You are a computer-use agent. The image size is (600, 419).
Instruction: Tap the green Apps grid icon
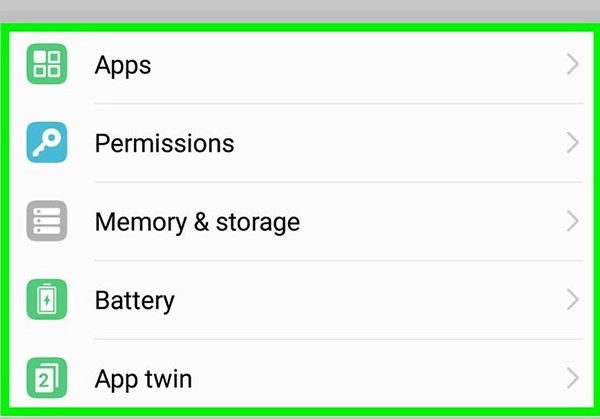[x=46, y=65]
